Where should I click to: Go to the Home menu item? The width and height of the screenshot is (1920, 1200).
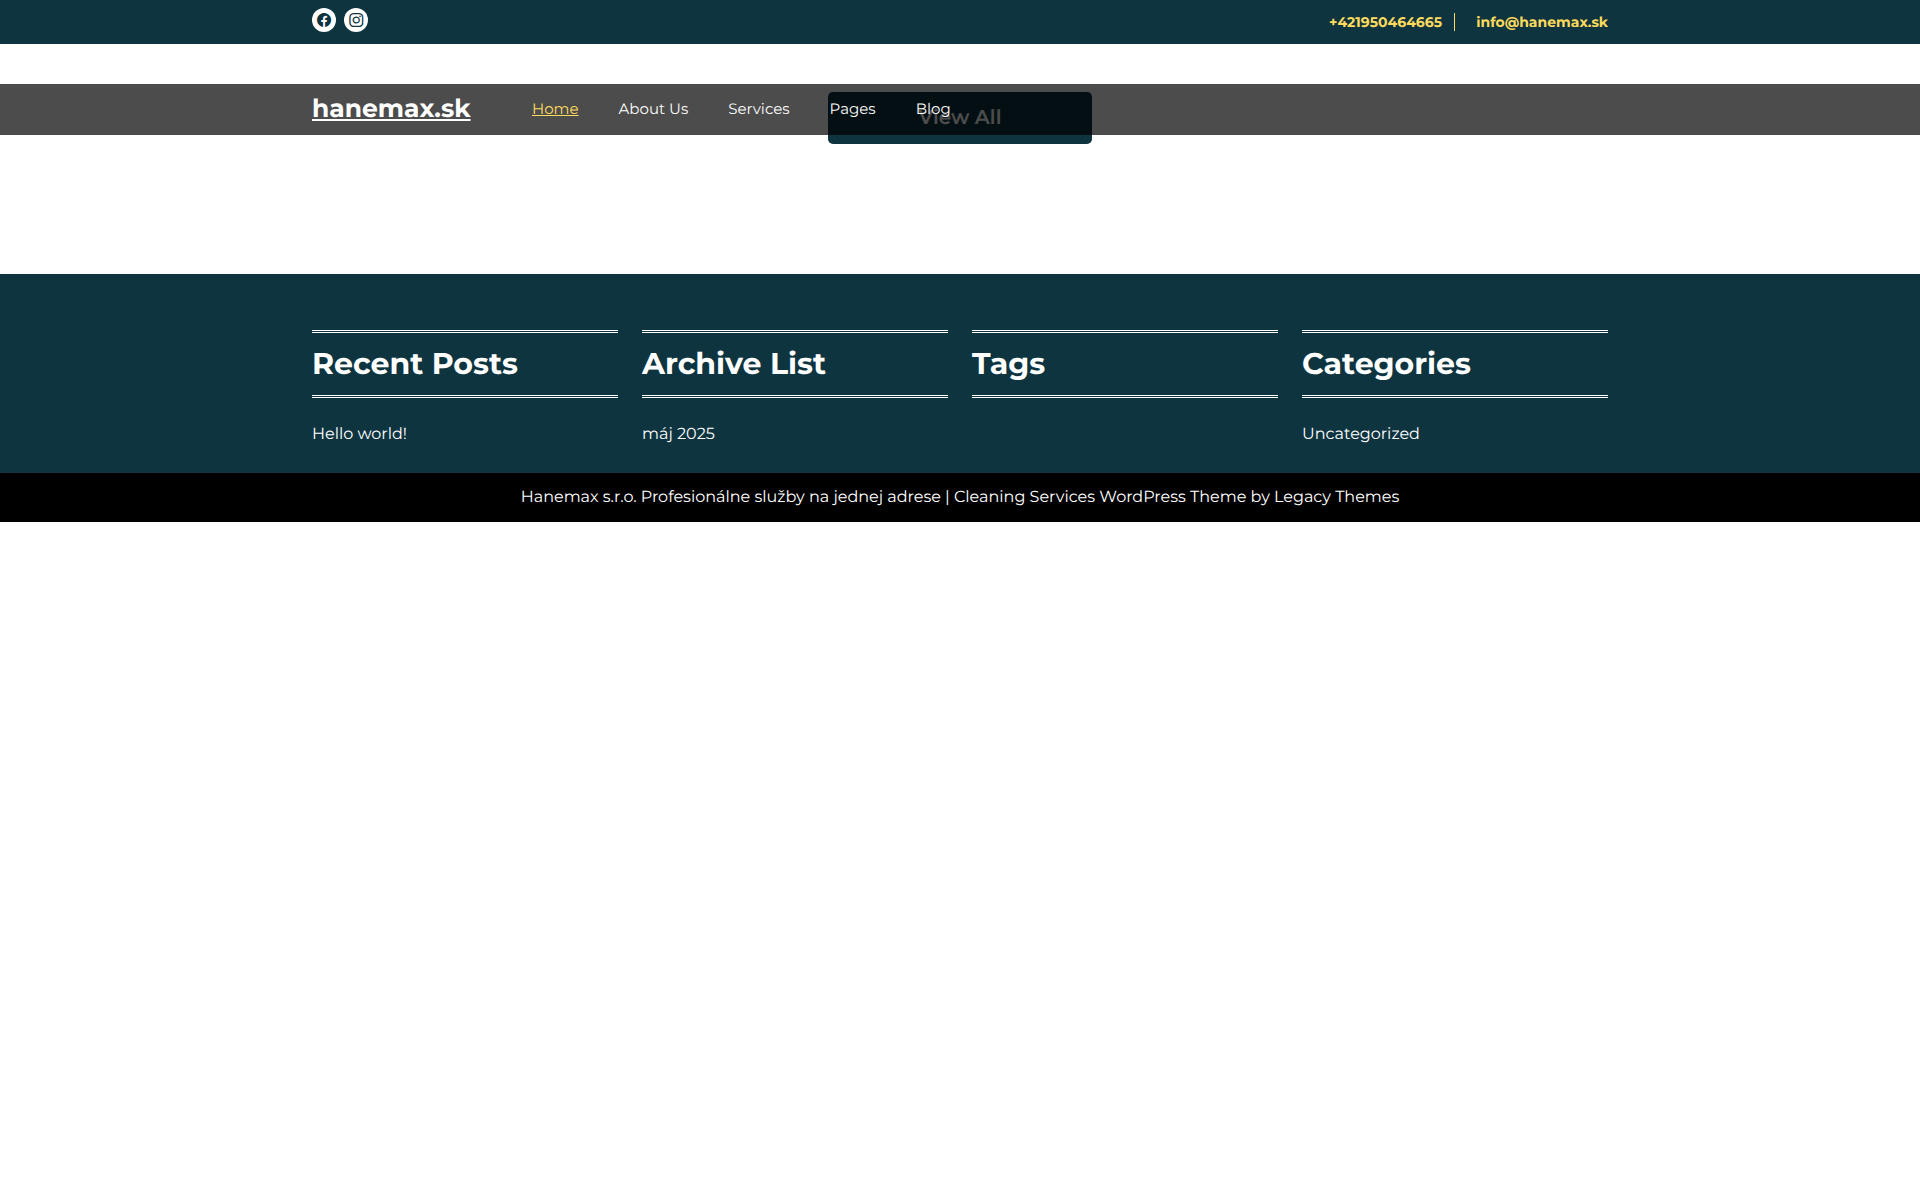555,109
